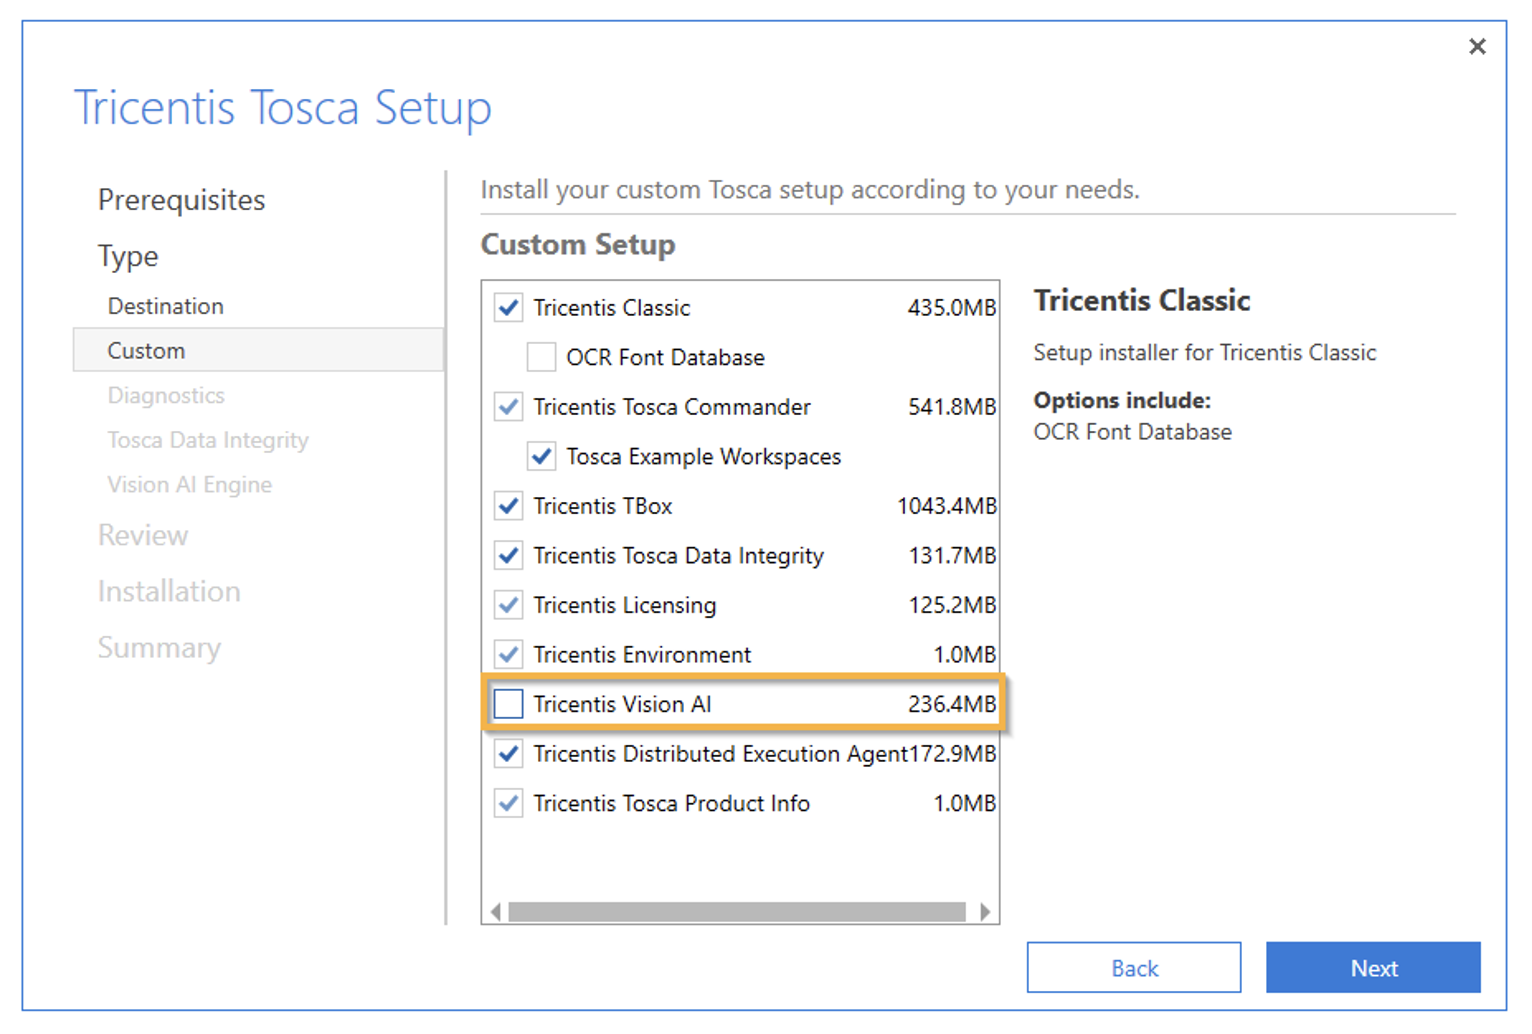
Task: Jump to the Summary step
Action: [x=159, y=648]
